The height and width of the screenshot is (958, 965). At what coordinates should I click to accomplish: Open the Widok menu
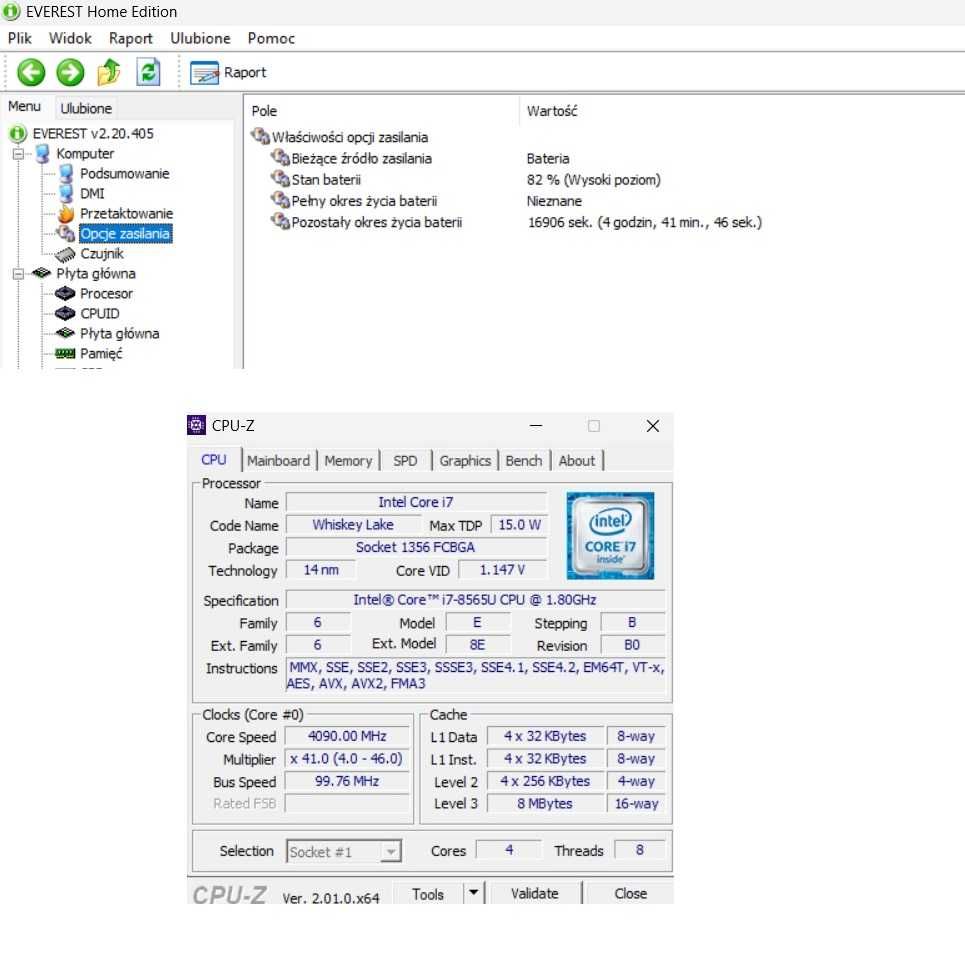[x=70, y=38]
